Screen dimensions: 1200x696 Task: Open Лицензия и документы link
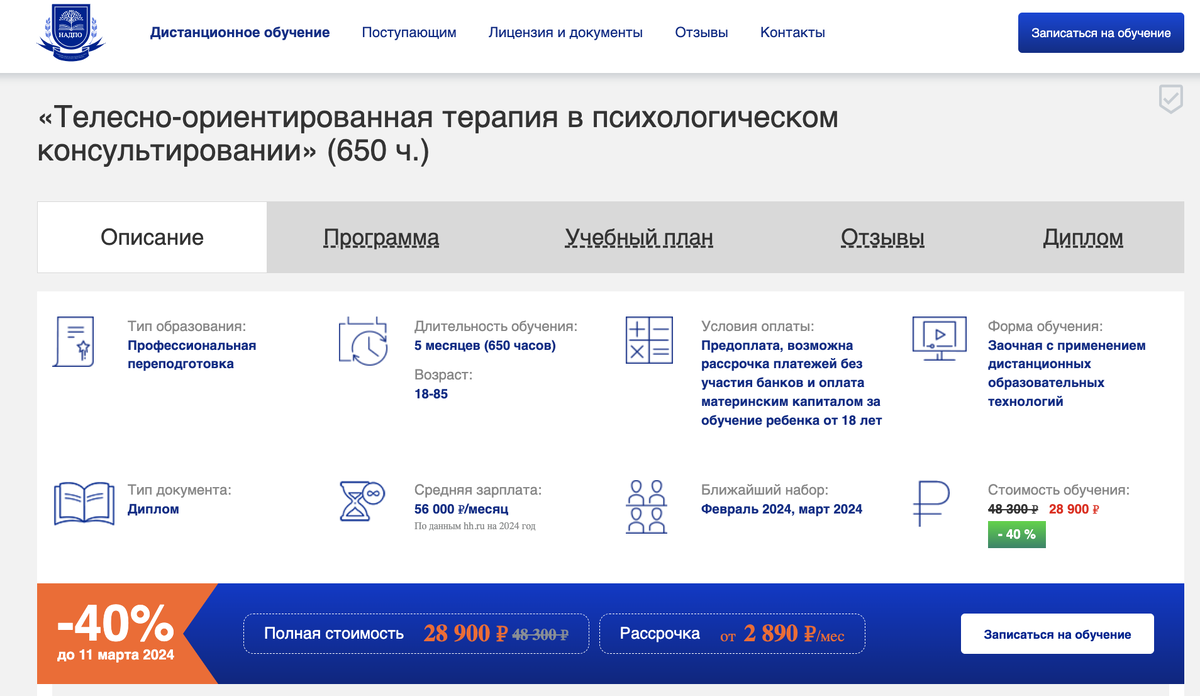pyautogui.click(x=566, y=32)
